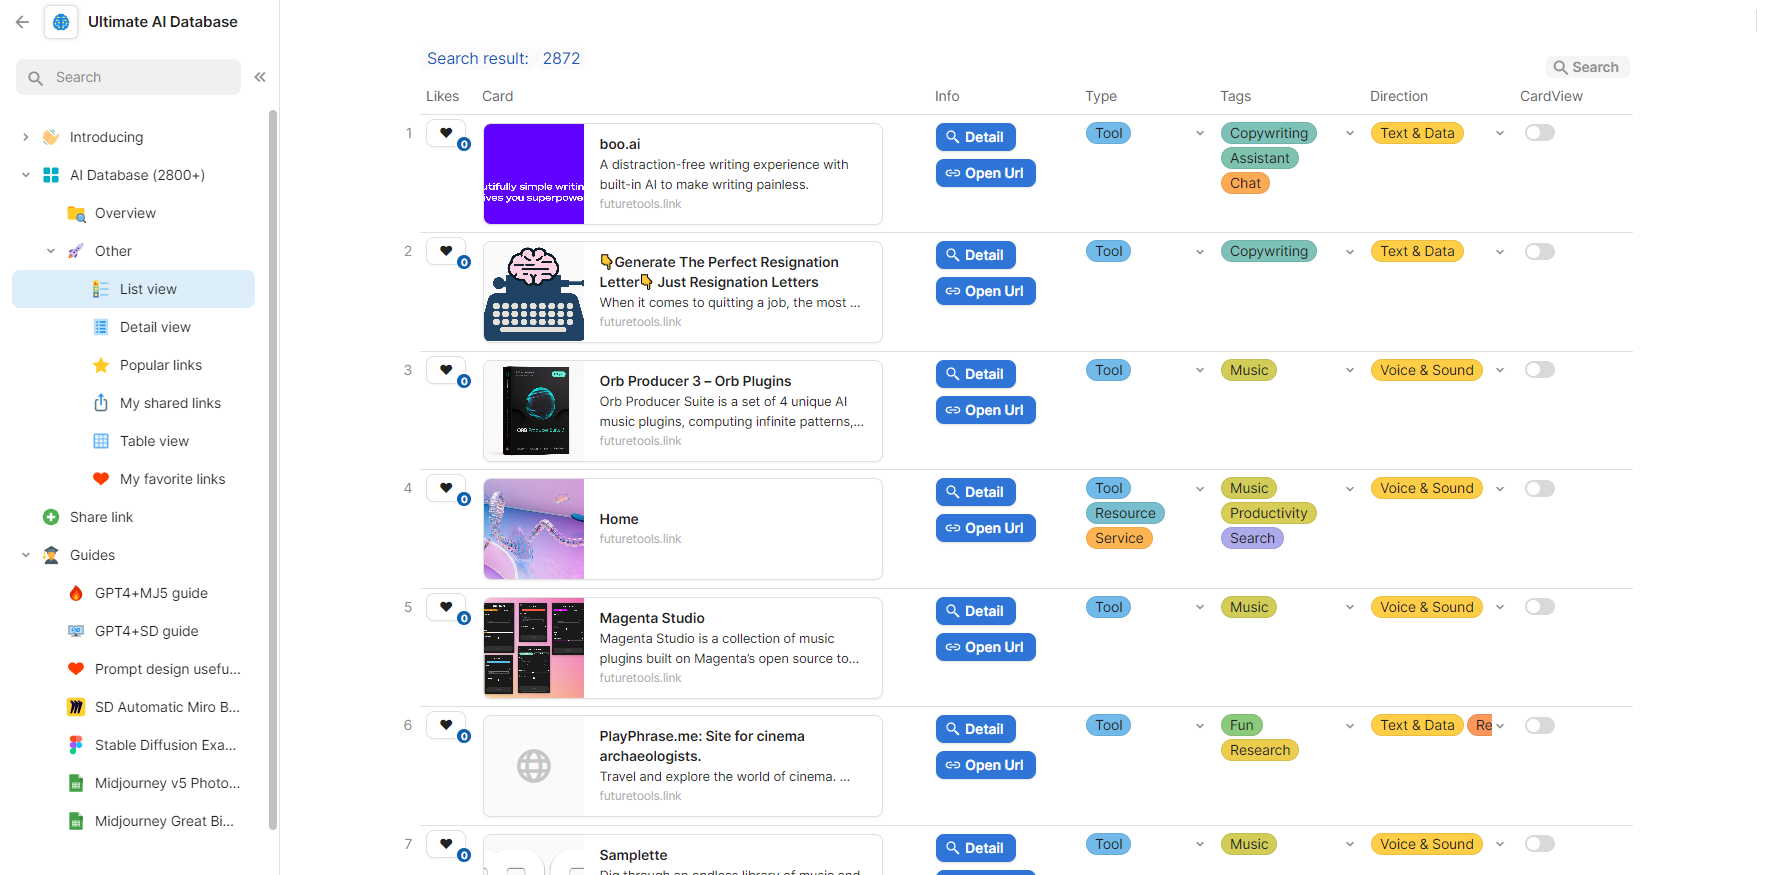The image size is (1777, 875).
Task: Click the table Search button top right
Action: (x=1587, y=67)
